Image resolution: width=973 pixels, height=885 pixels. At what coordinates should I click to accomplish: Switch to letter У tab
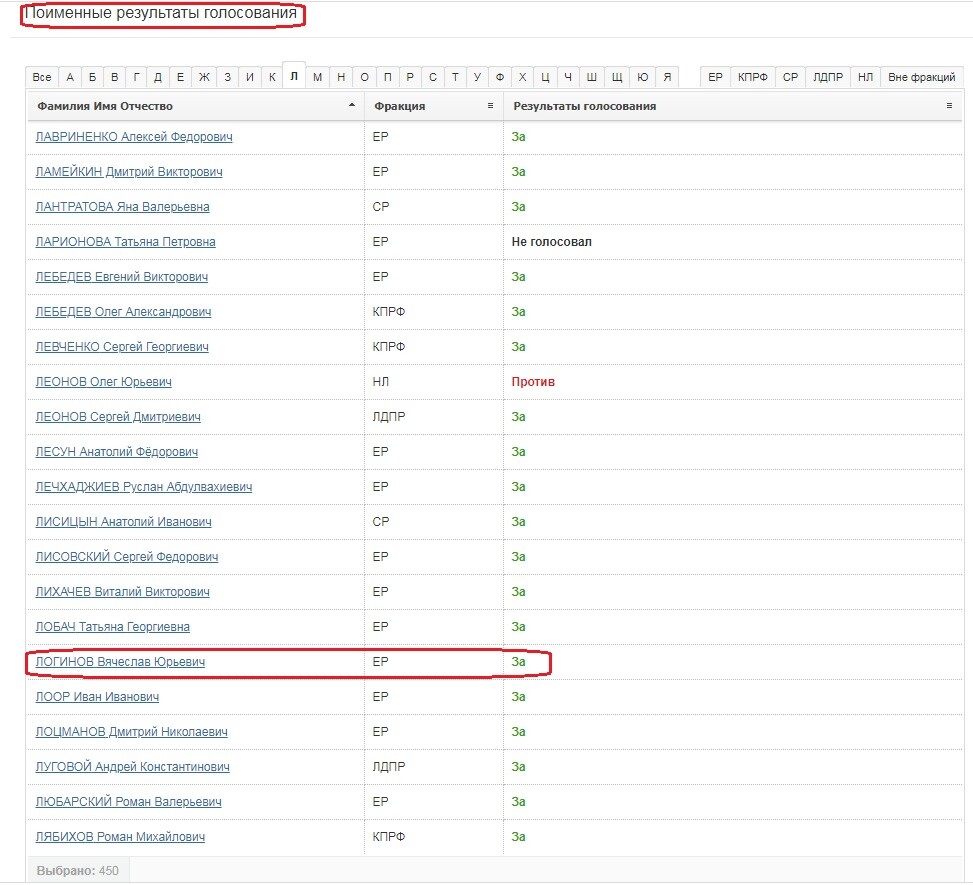click(x=477, y=77)
